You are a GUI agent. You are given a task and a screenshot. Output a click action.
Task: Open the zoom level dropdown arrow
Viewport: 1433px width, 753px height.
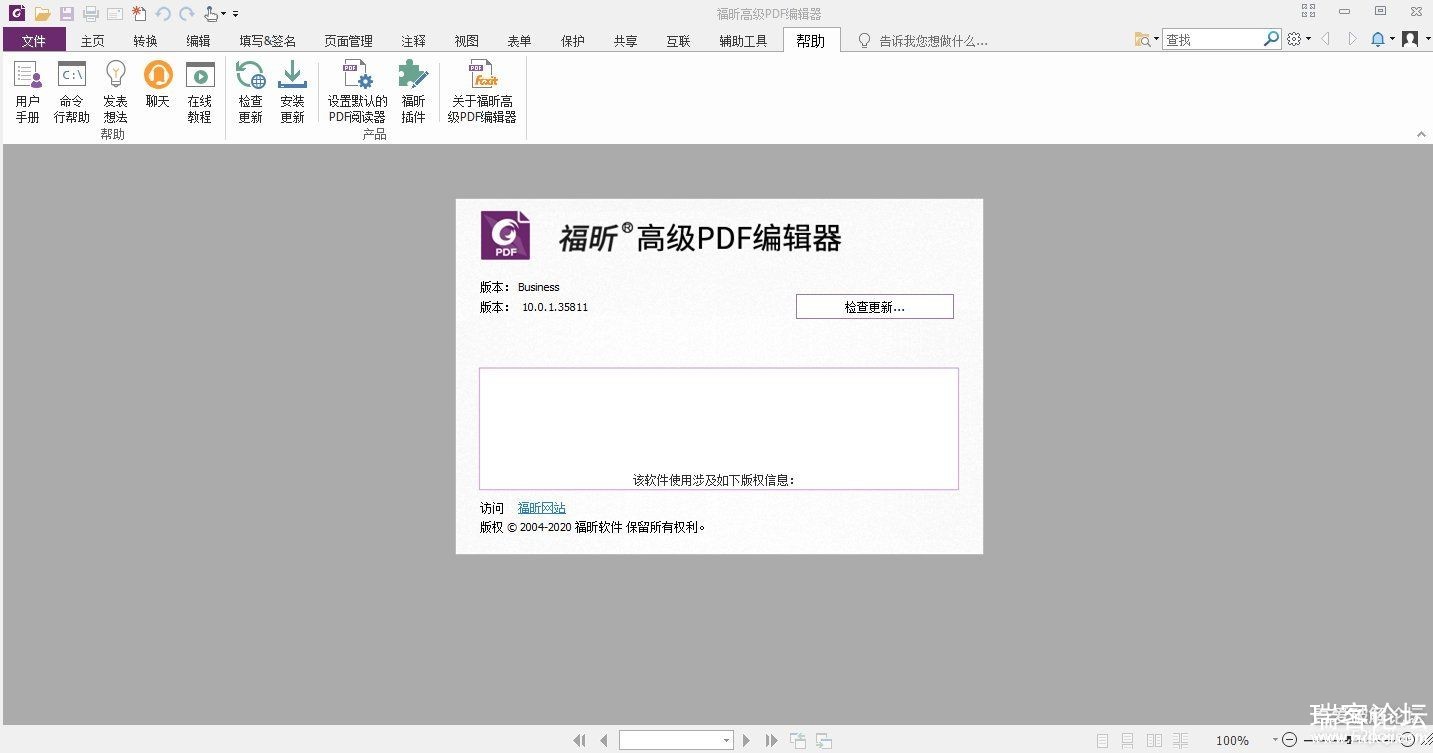1275,741
